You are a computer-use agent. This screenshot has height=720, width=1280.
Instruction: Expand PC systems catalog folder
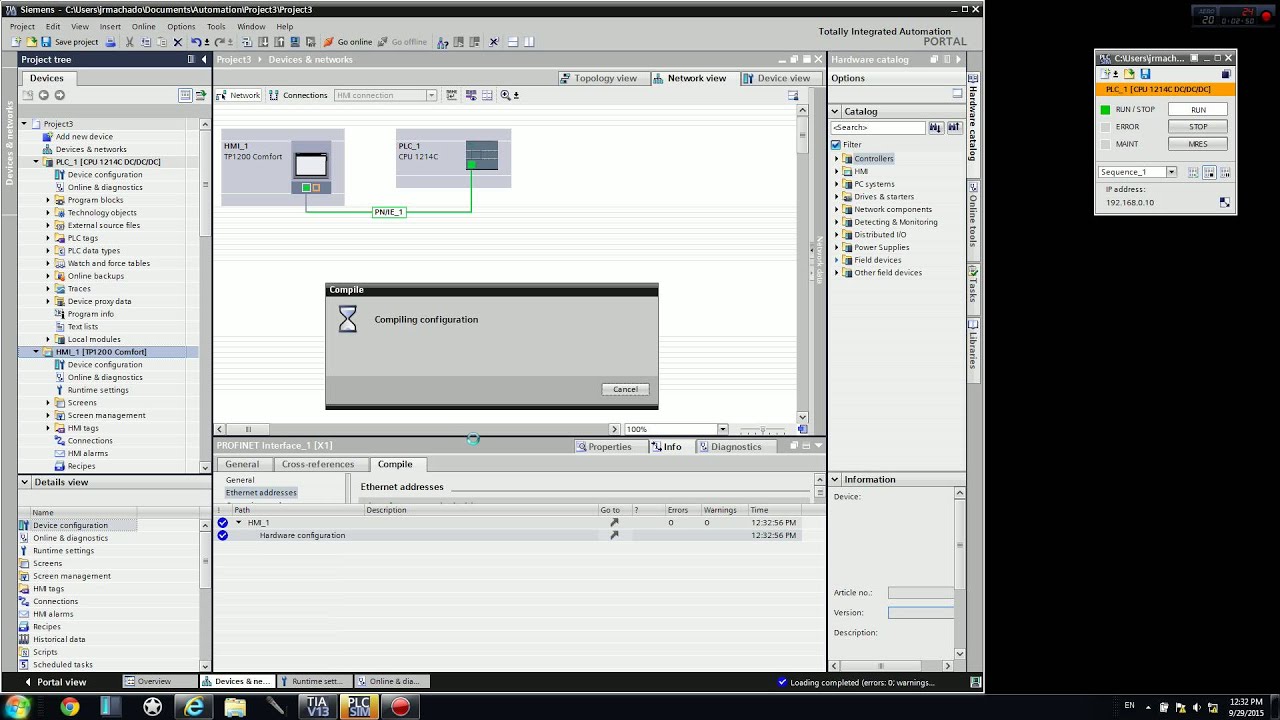(836, 184)
